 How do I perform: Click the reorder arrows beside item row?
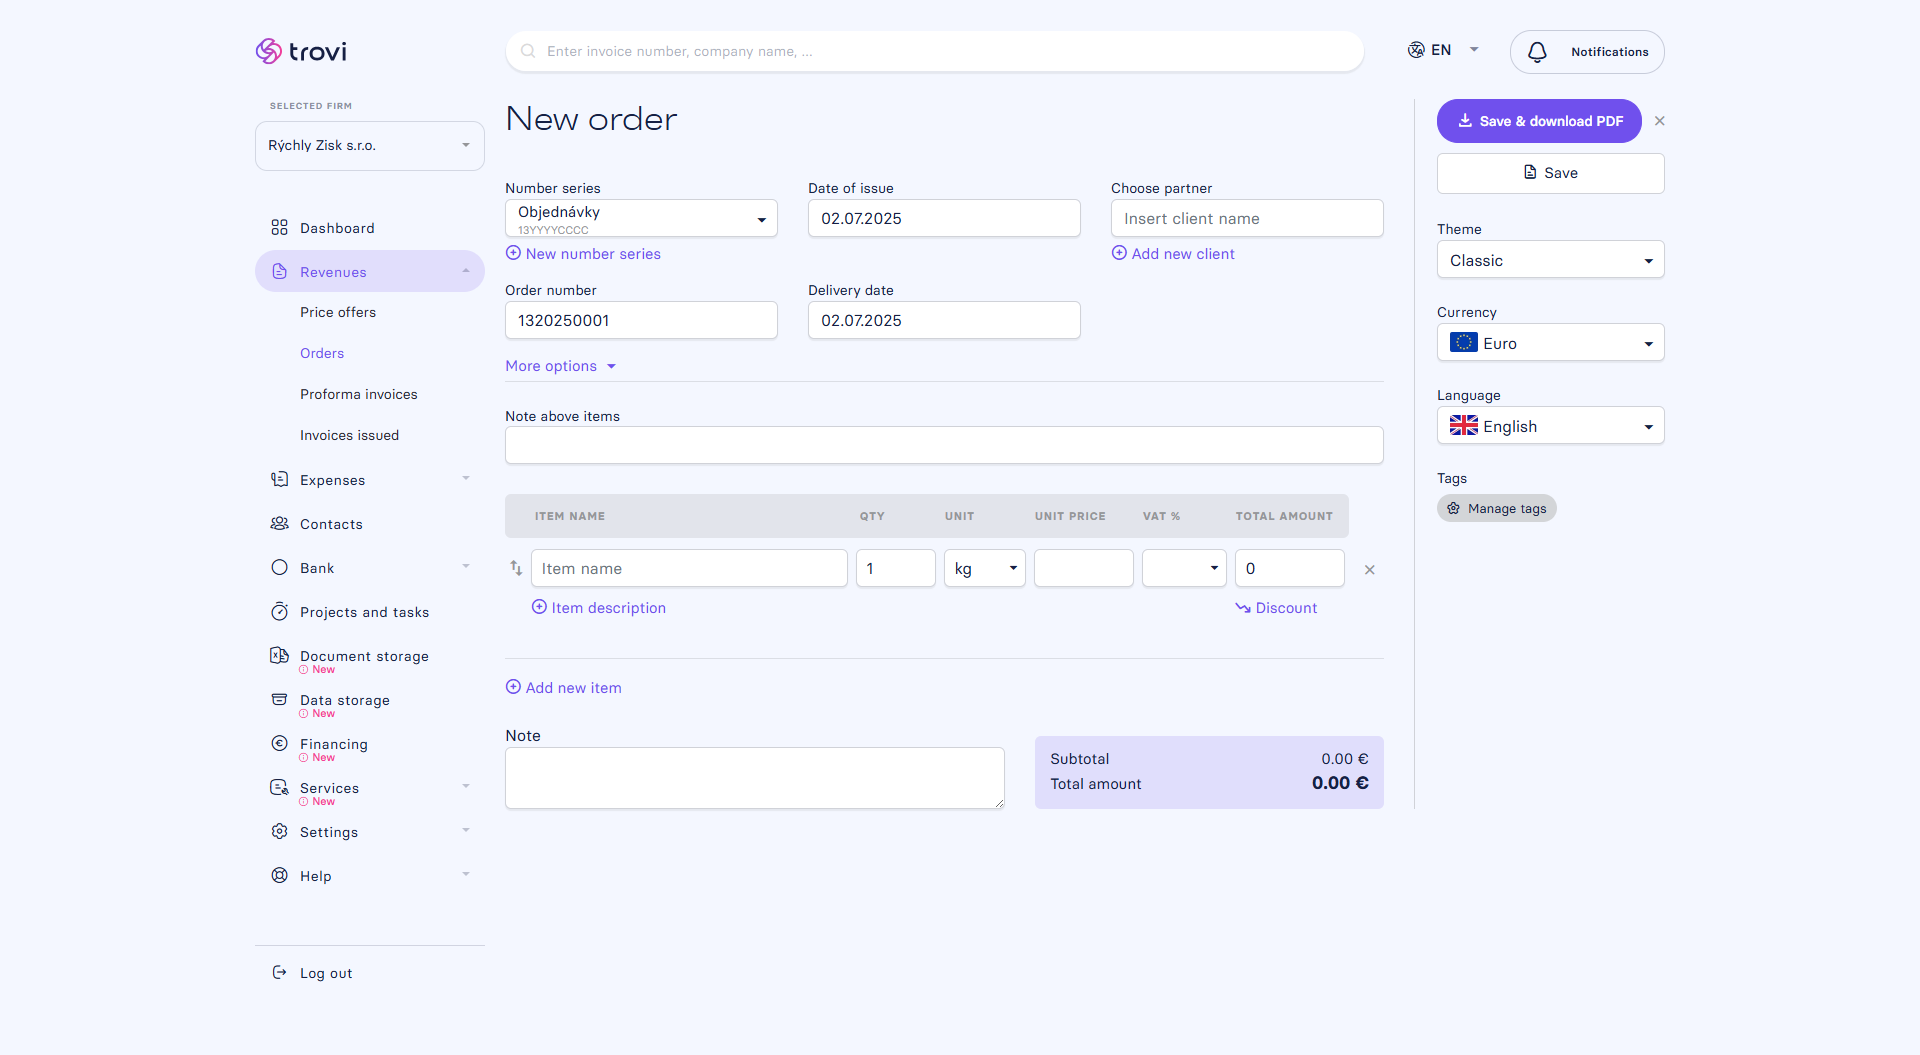tap(516, 568)
